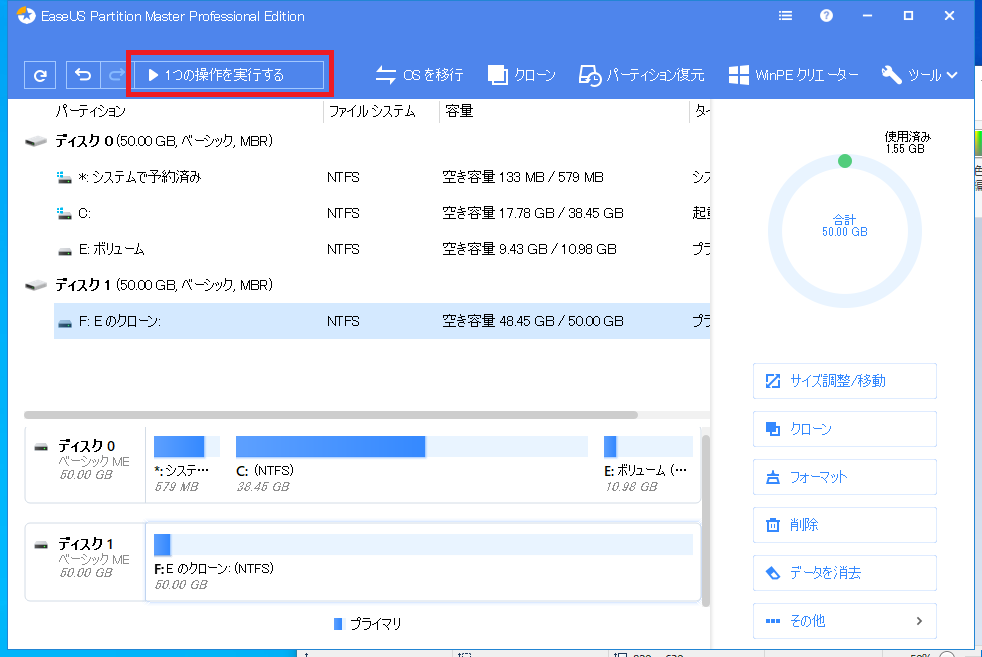
Task: Open the フォーマット option
Action: coord(844,476)
